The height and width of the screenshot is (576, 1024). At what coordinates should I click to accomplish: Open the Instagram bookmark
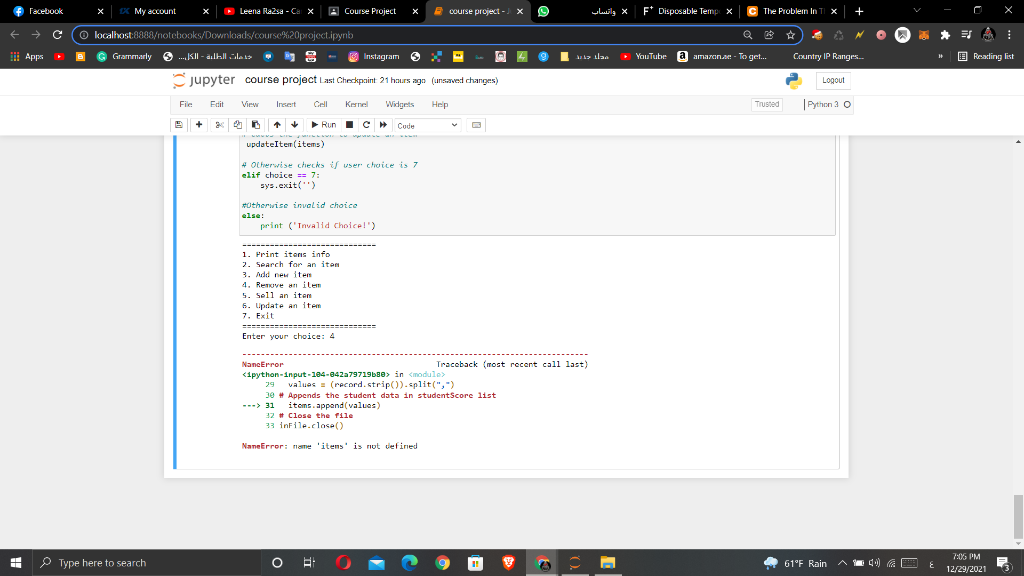374,56
